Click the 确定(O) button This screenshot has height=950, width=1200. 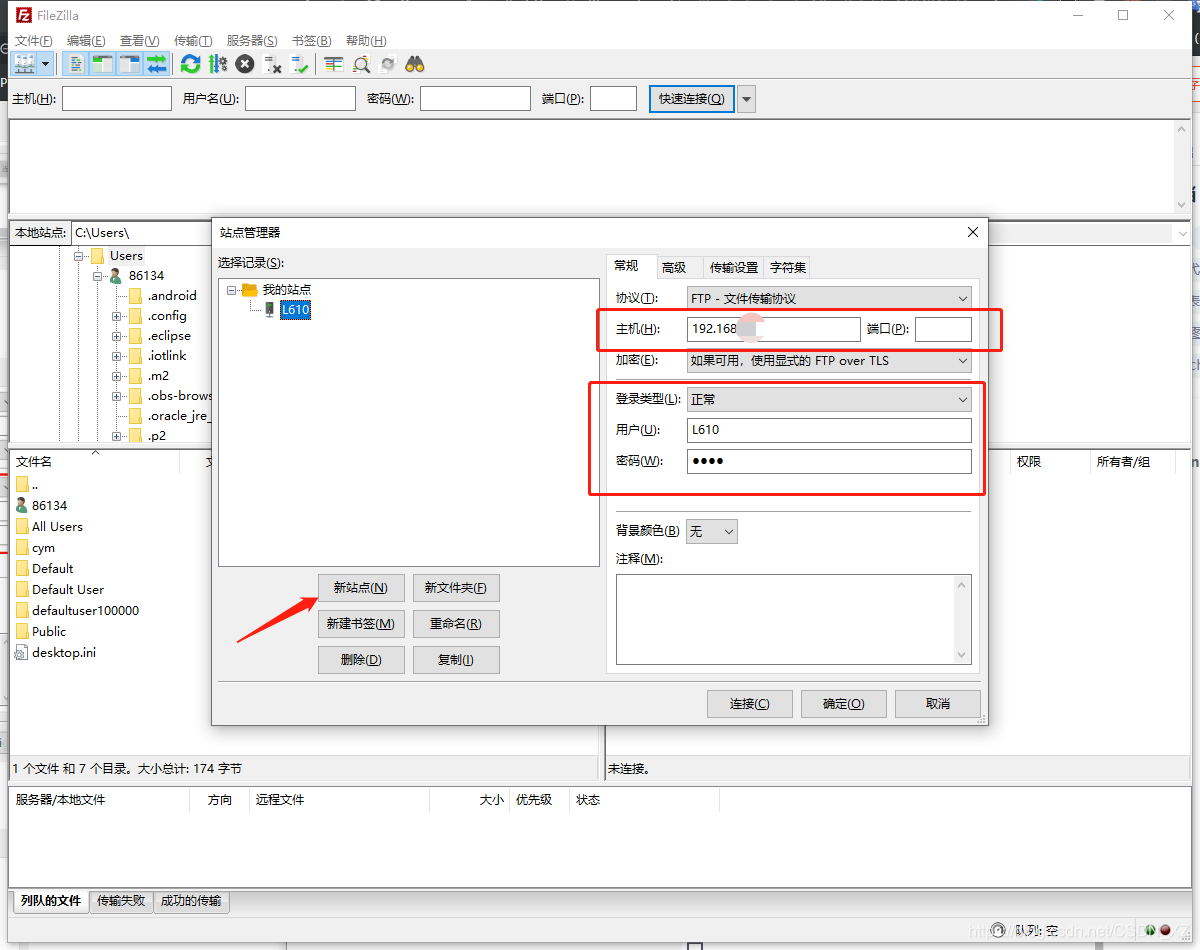coord(844,704)
